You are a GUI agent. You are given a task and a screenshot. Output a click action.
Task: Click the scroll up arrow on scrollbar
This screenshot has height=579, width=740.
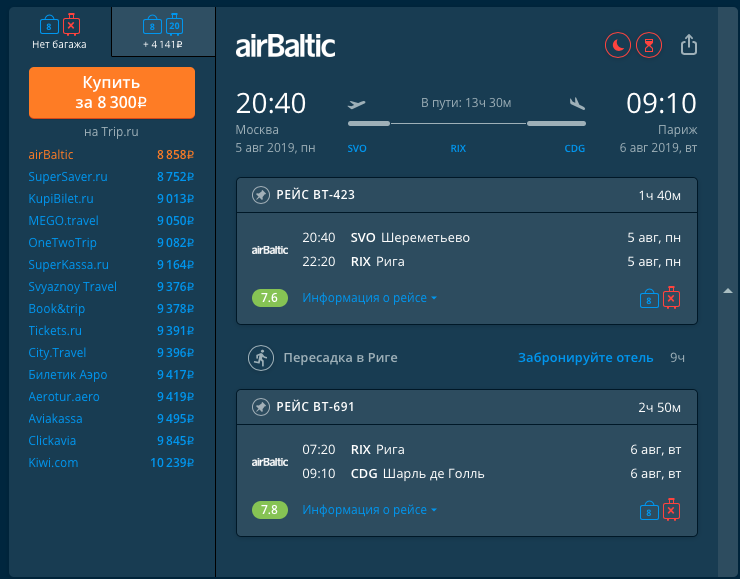click(x=728, y=291)
